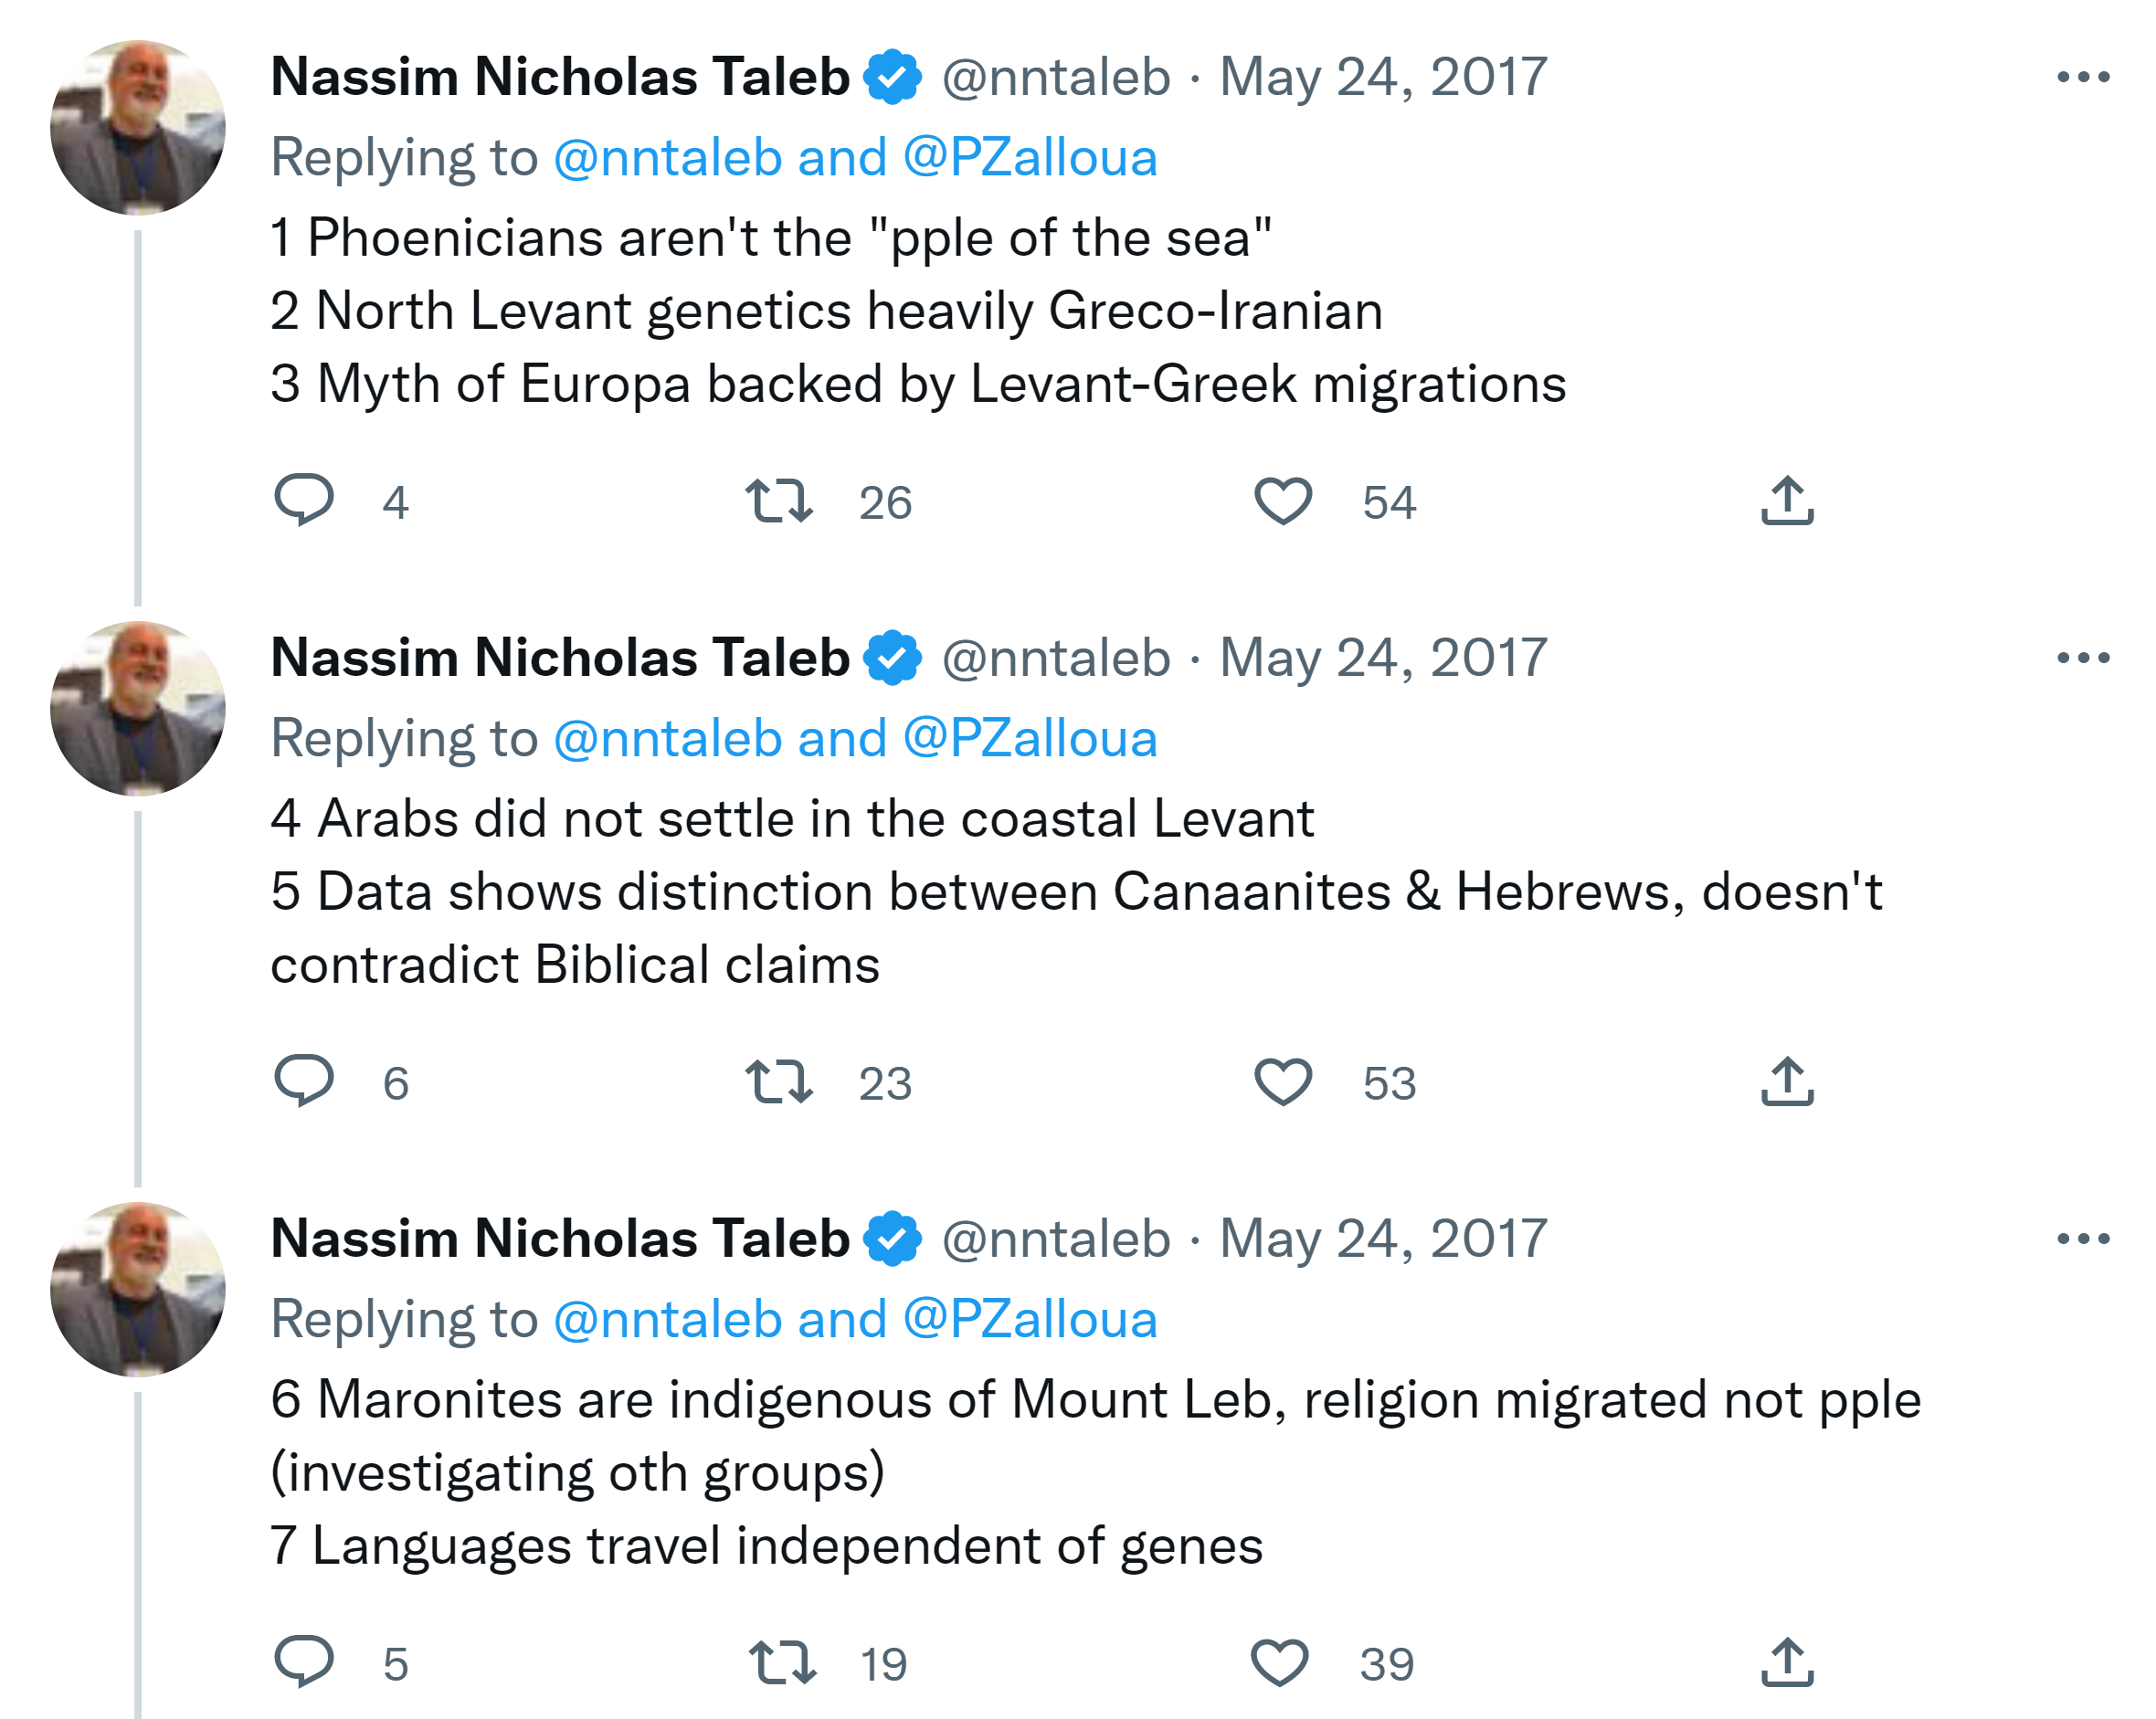Share the Canaanites and Hebrews tweet

(1787, 1082)
